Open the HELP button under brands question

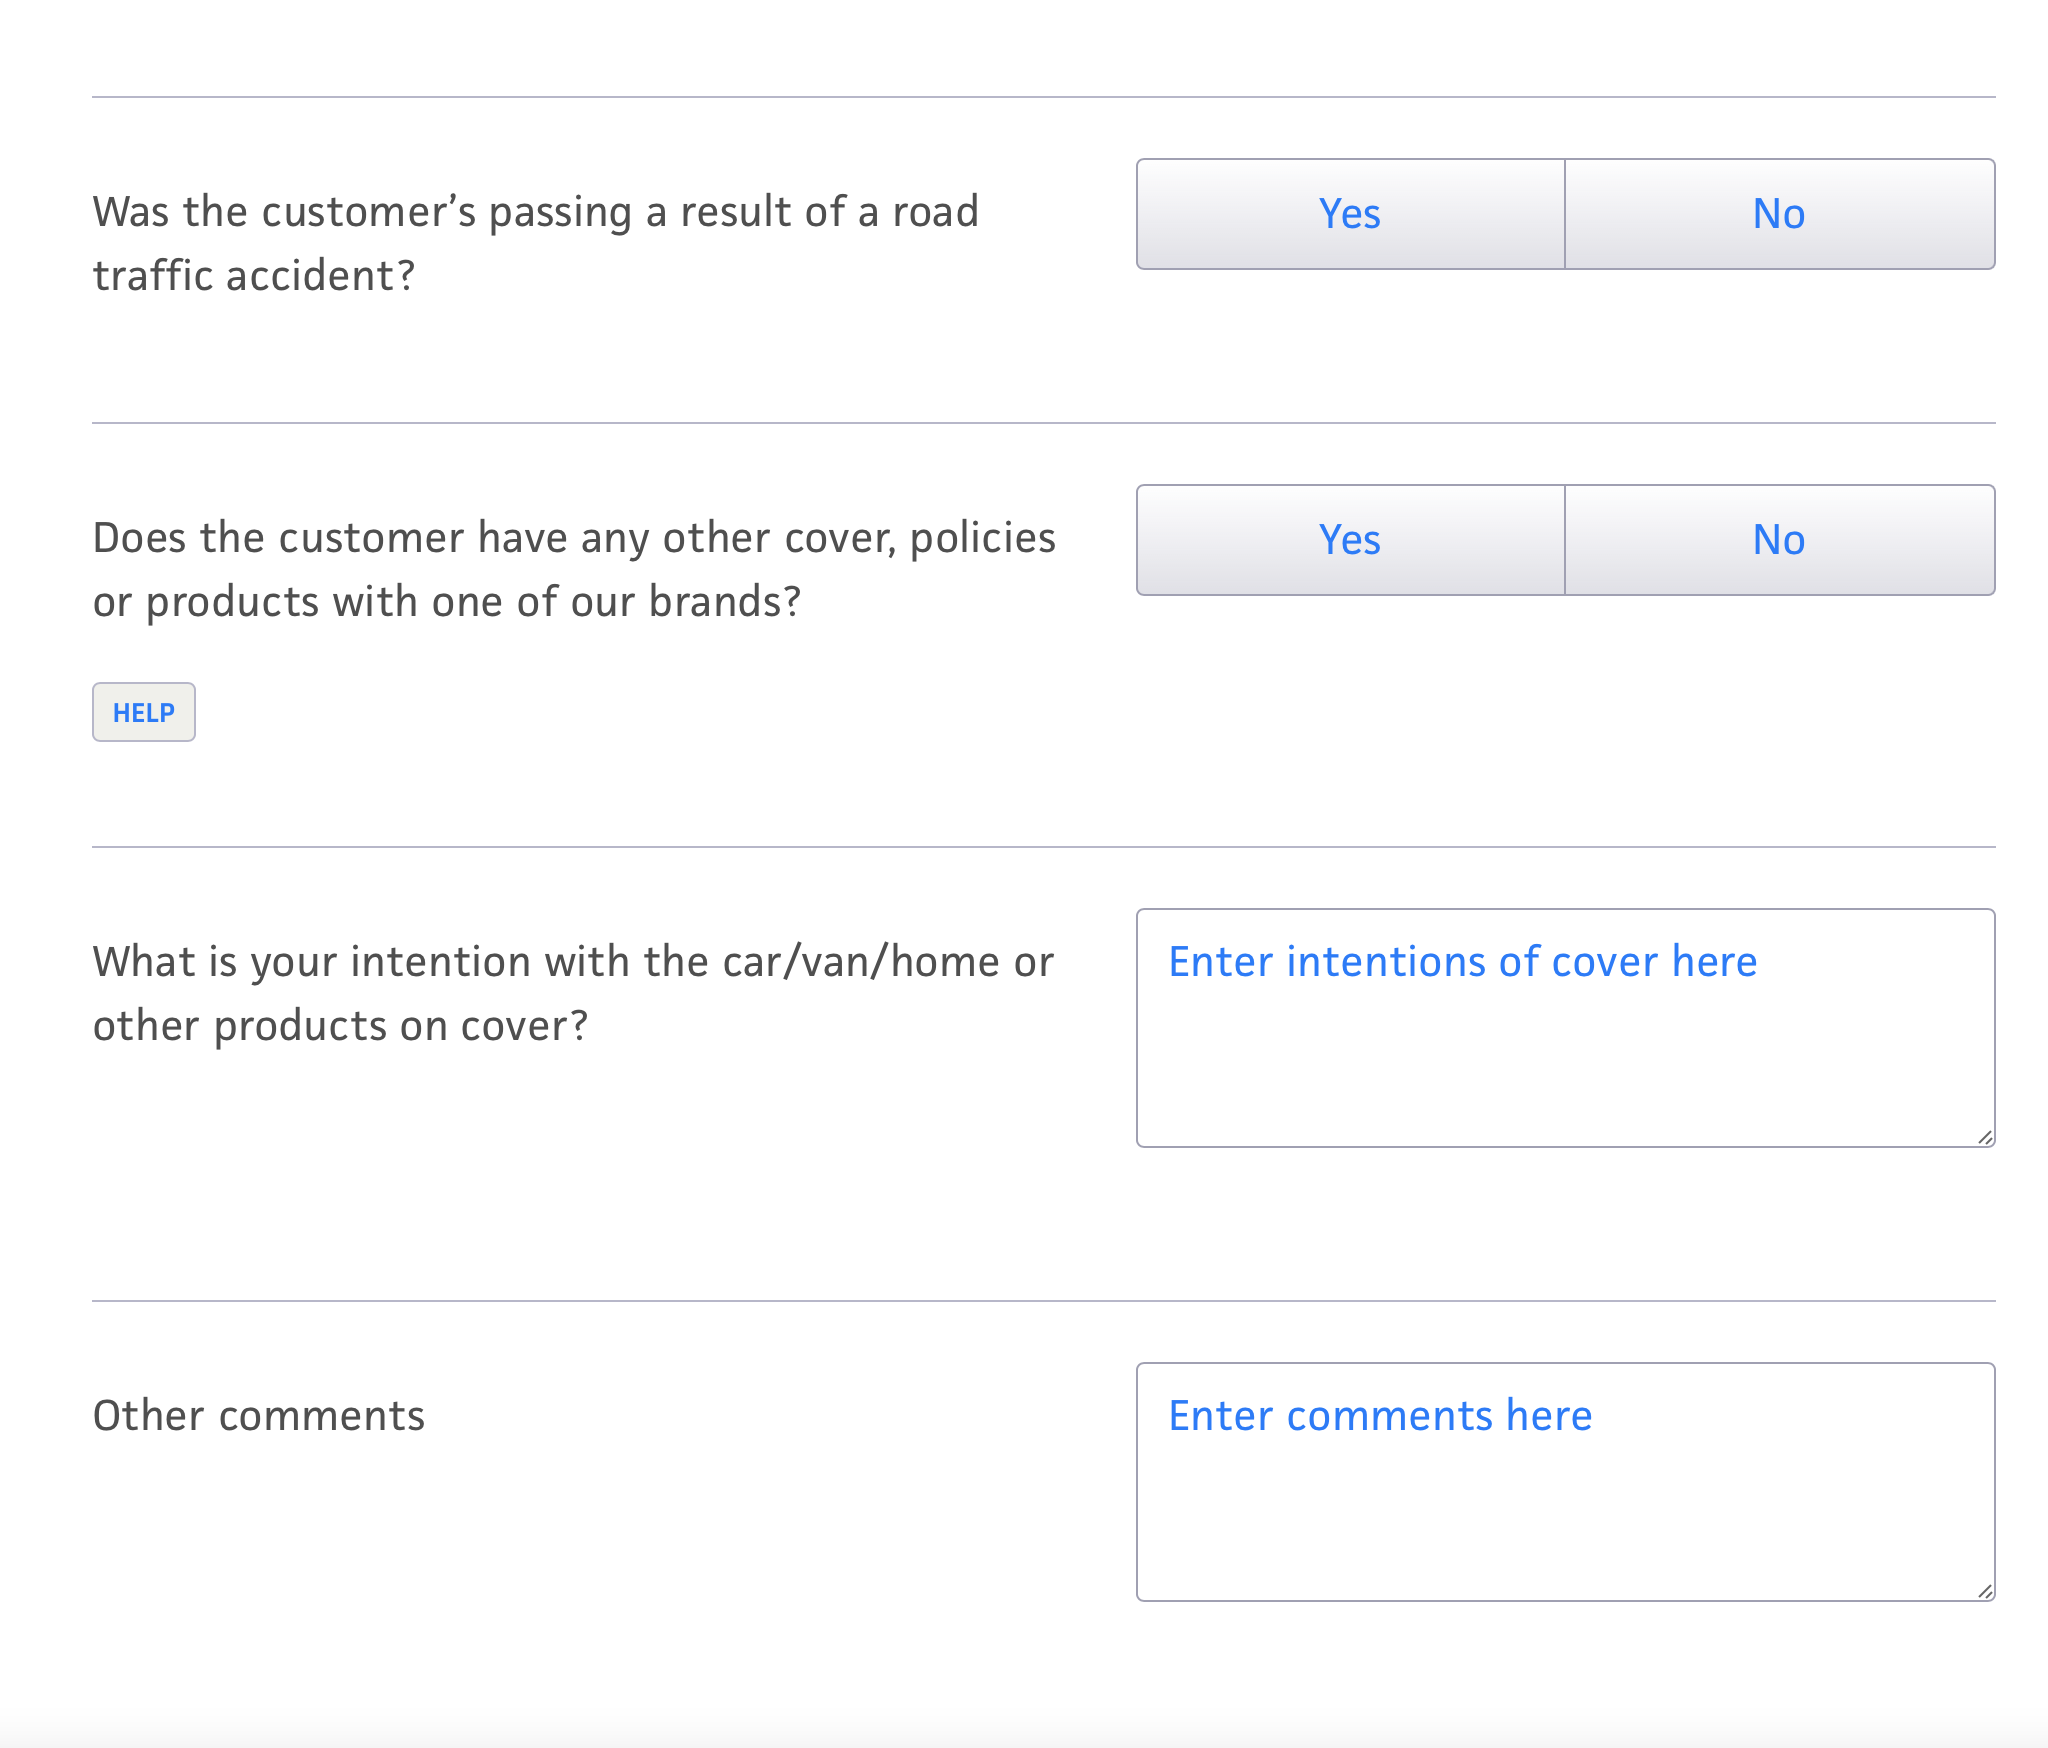pos(144,712)
